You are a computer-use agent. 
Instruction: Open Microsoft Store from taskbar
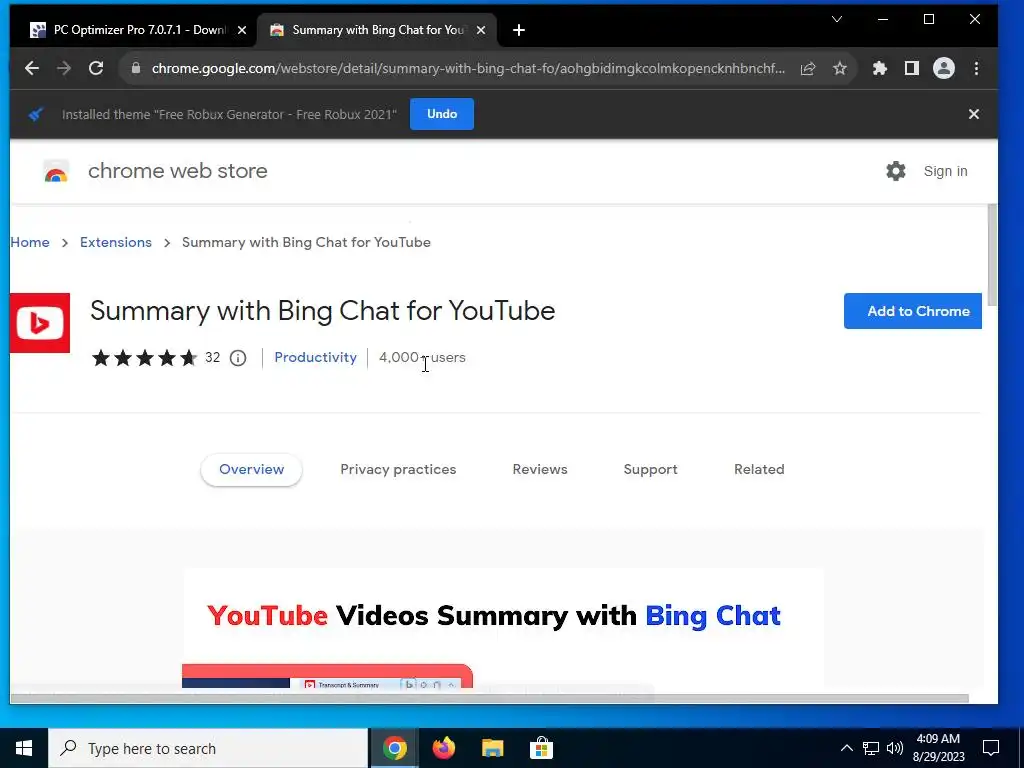pos(541,748)
